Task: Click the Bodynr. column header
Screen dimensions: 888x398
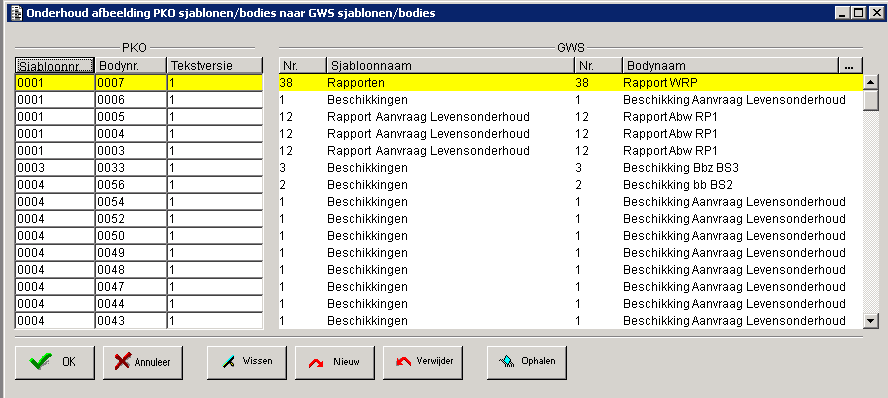Action: 130,65
